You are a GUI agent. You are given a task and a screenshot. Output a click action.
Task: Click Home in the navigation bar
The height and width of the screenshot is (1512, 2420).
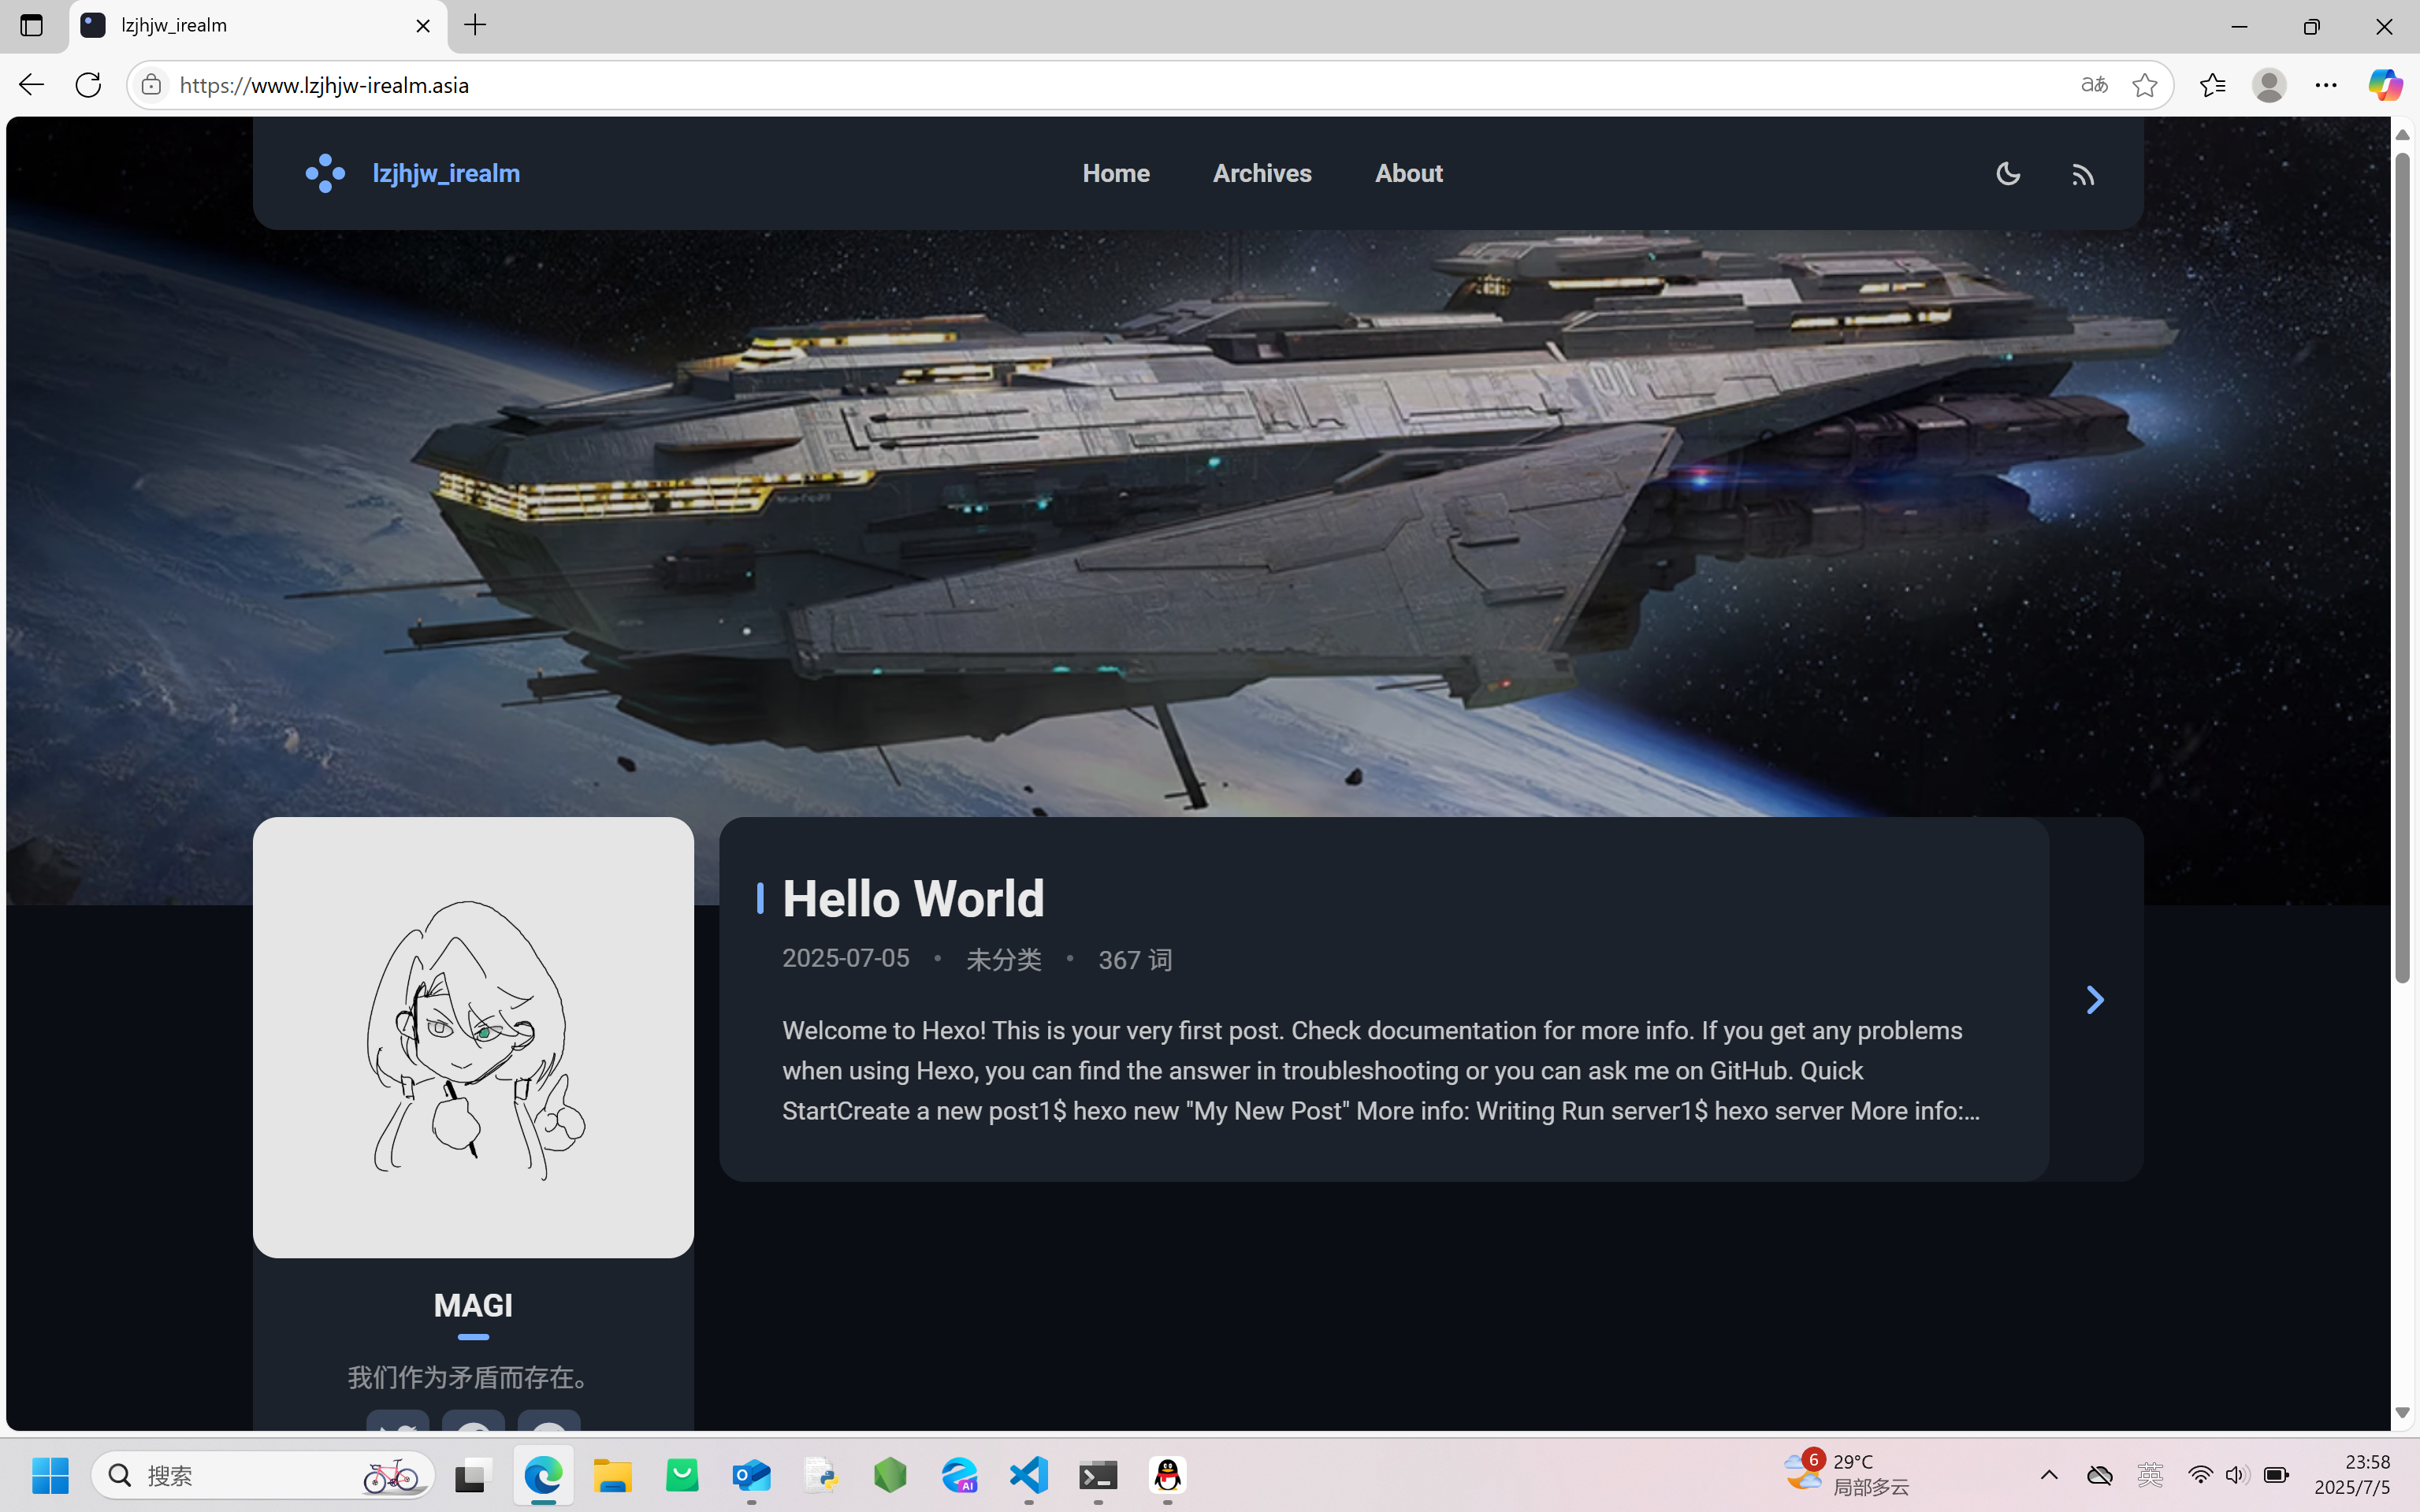coord(1115,173)
